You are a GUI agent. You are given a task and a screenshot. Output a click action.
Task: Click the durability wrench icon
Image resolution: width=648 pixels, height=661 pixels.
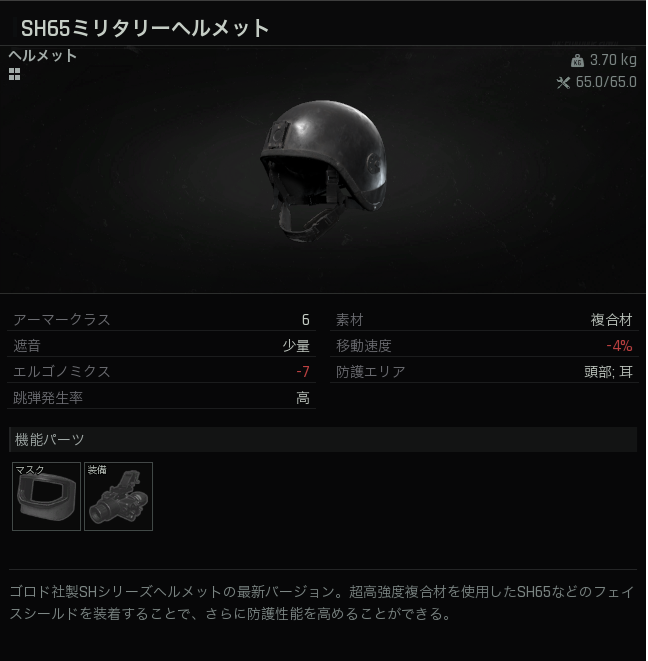coord(563,83)
